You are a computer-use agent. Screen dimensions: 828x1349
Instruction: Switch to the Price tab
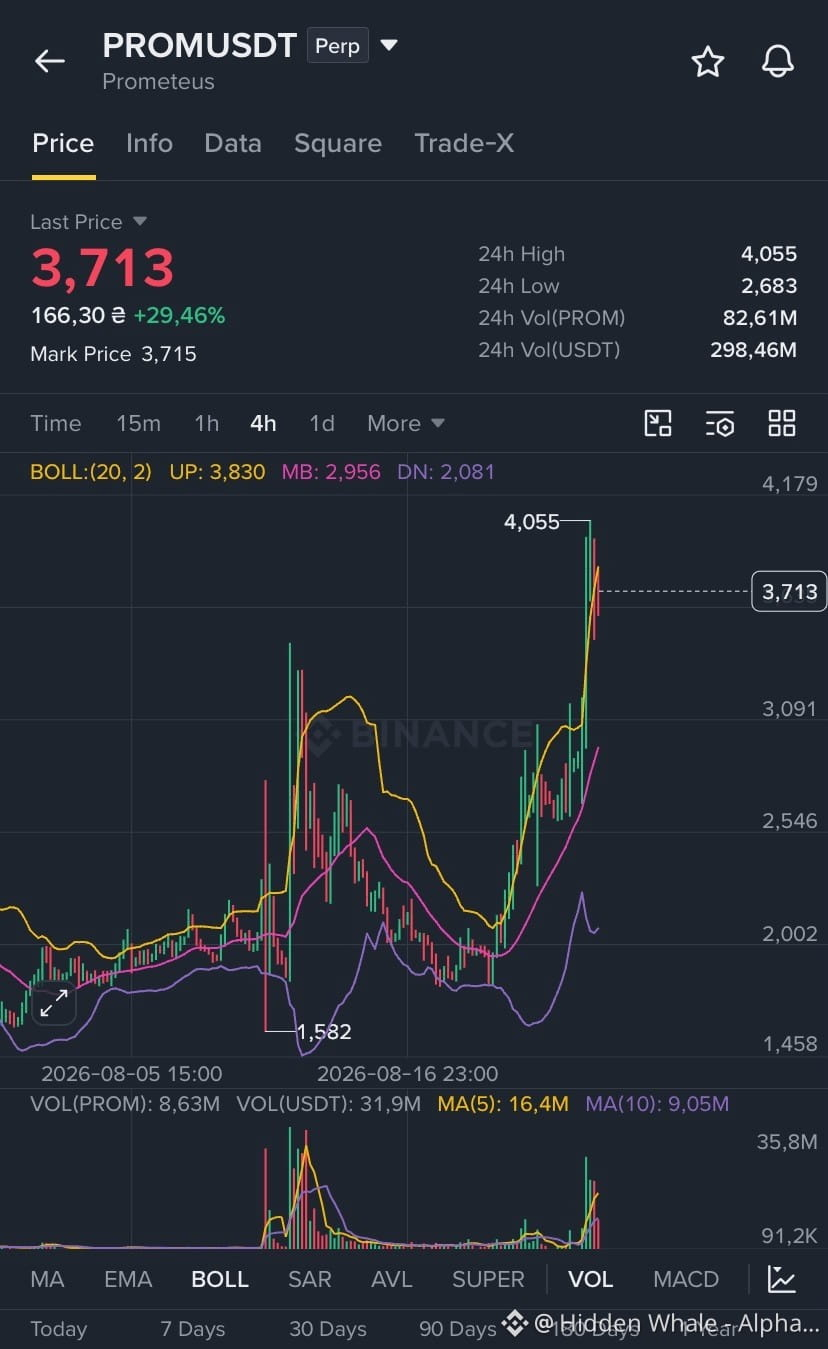click(x=63, y=143)
